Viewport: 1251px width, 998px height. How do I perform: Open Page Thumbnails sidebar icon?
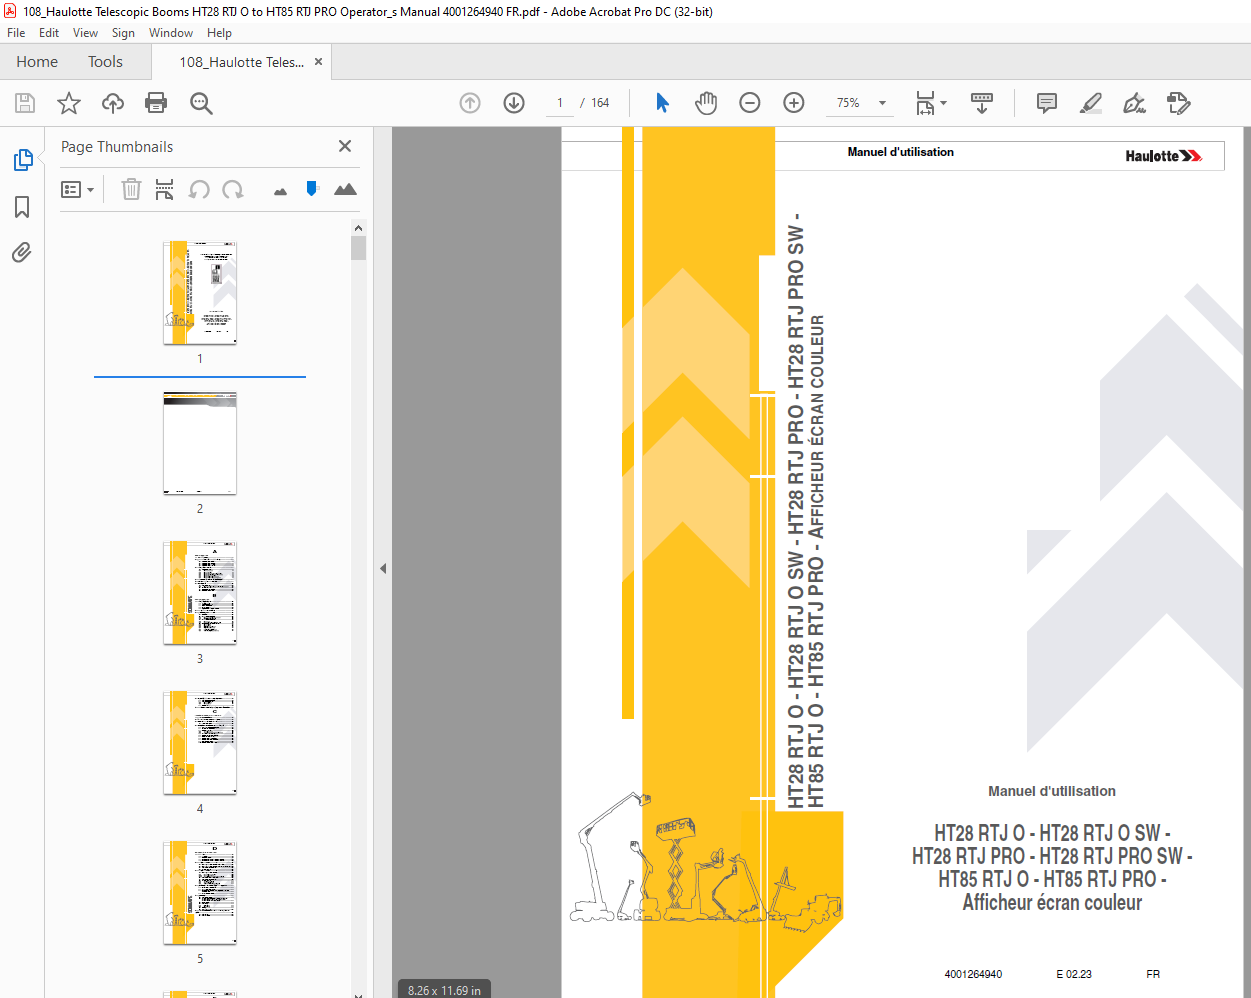point(22,160)
